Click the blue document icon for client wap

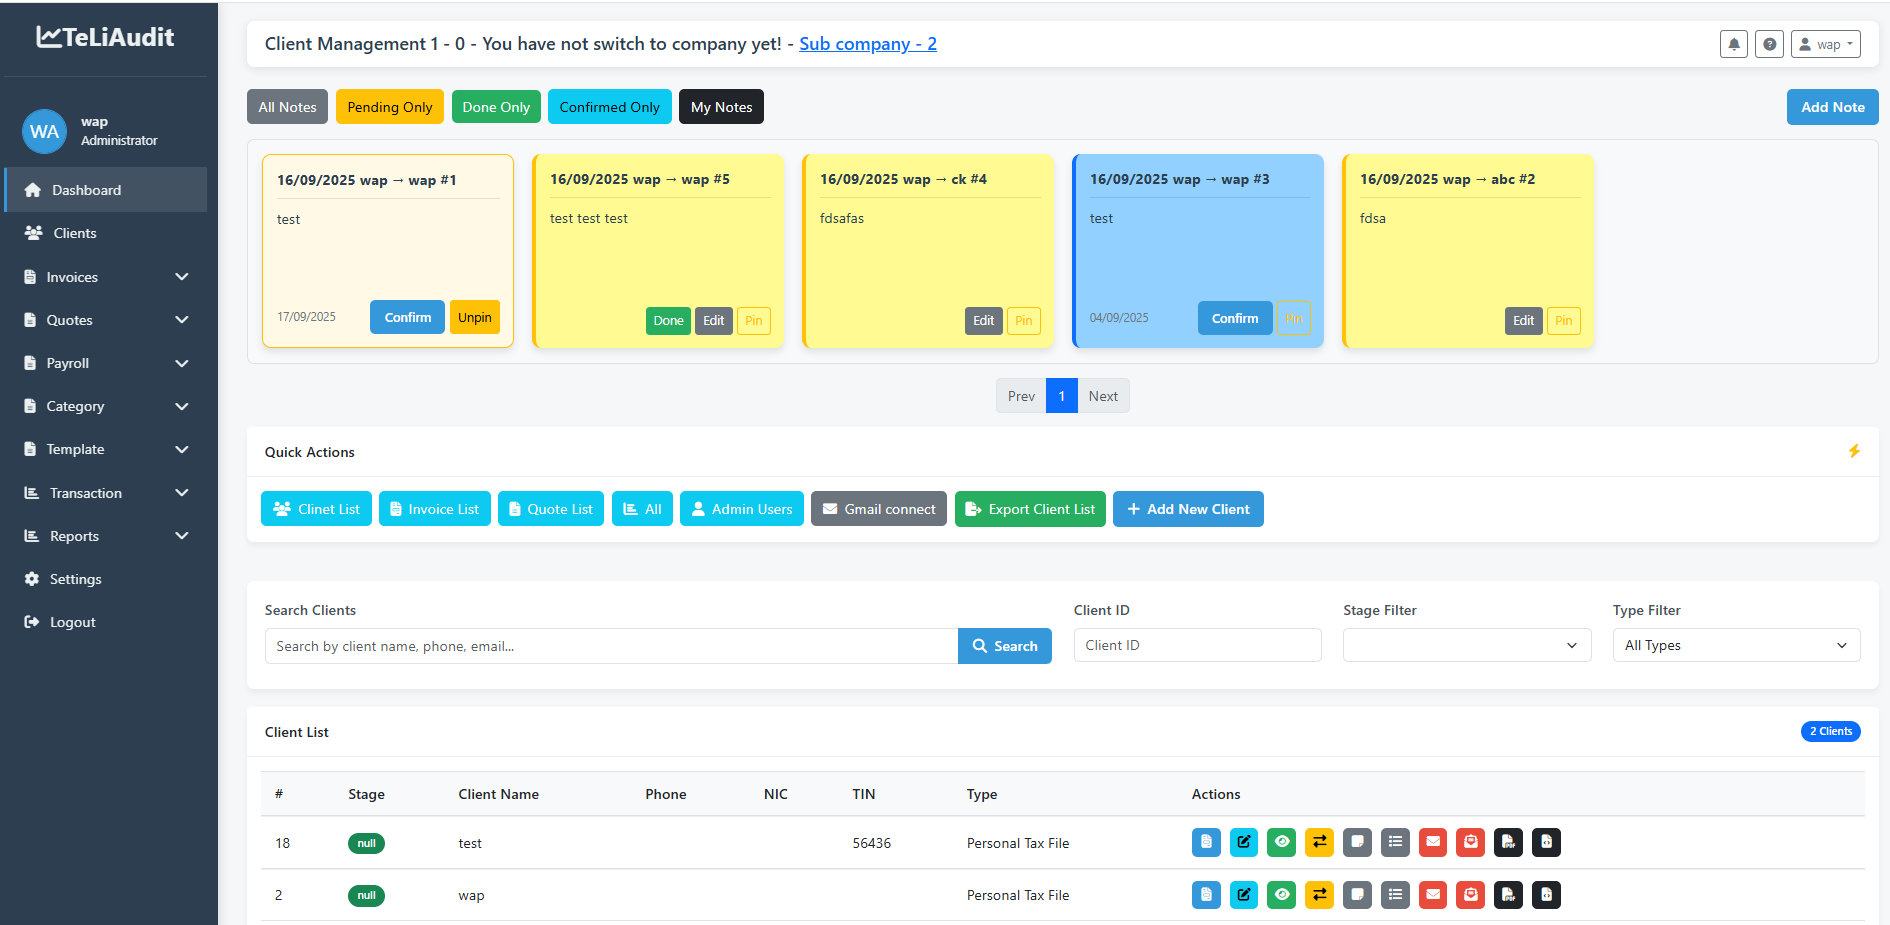coord(1206,895)
